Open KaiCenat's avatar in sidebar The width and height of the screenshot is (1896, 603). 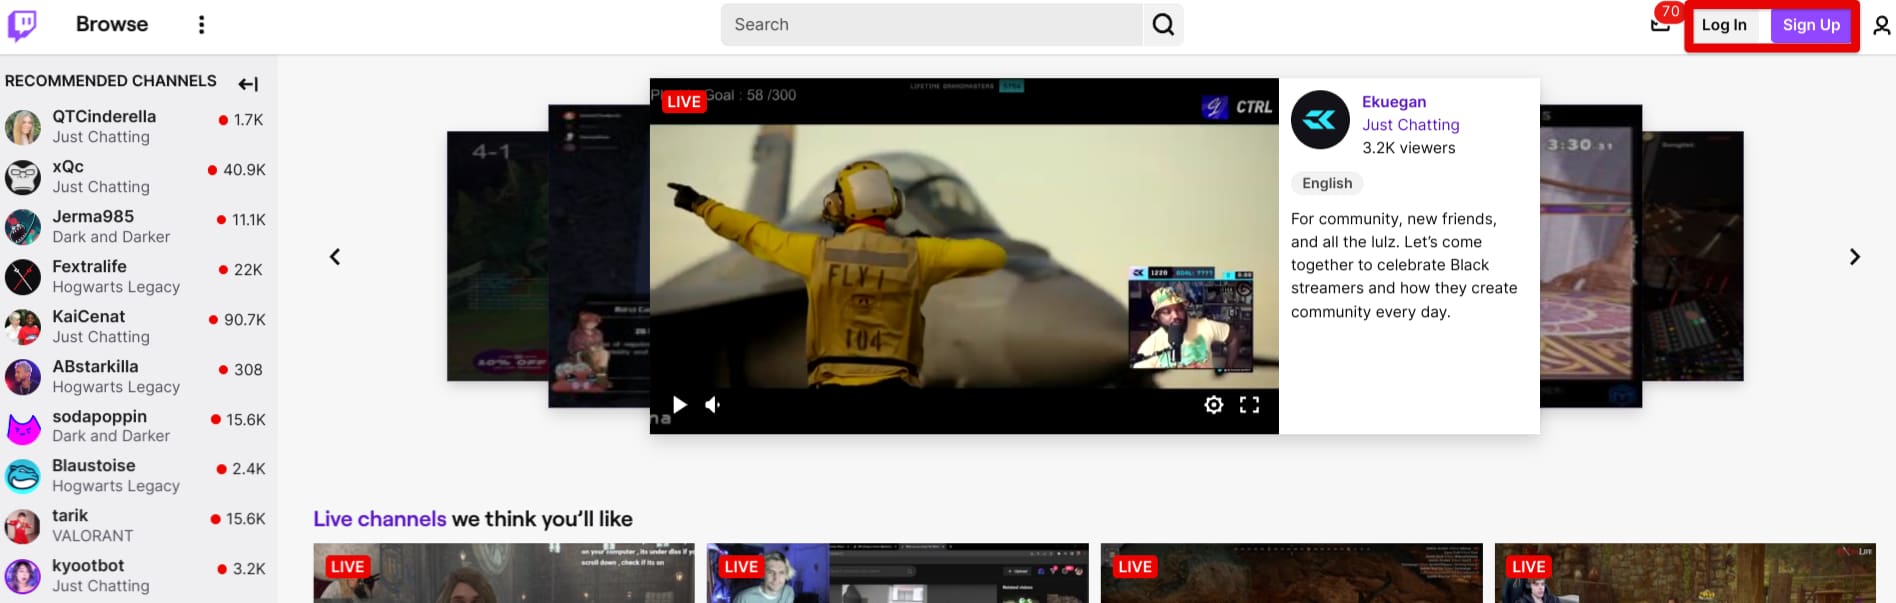click(23, 327)
